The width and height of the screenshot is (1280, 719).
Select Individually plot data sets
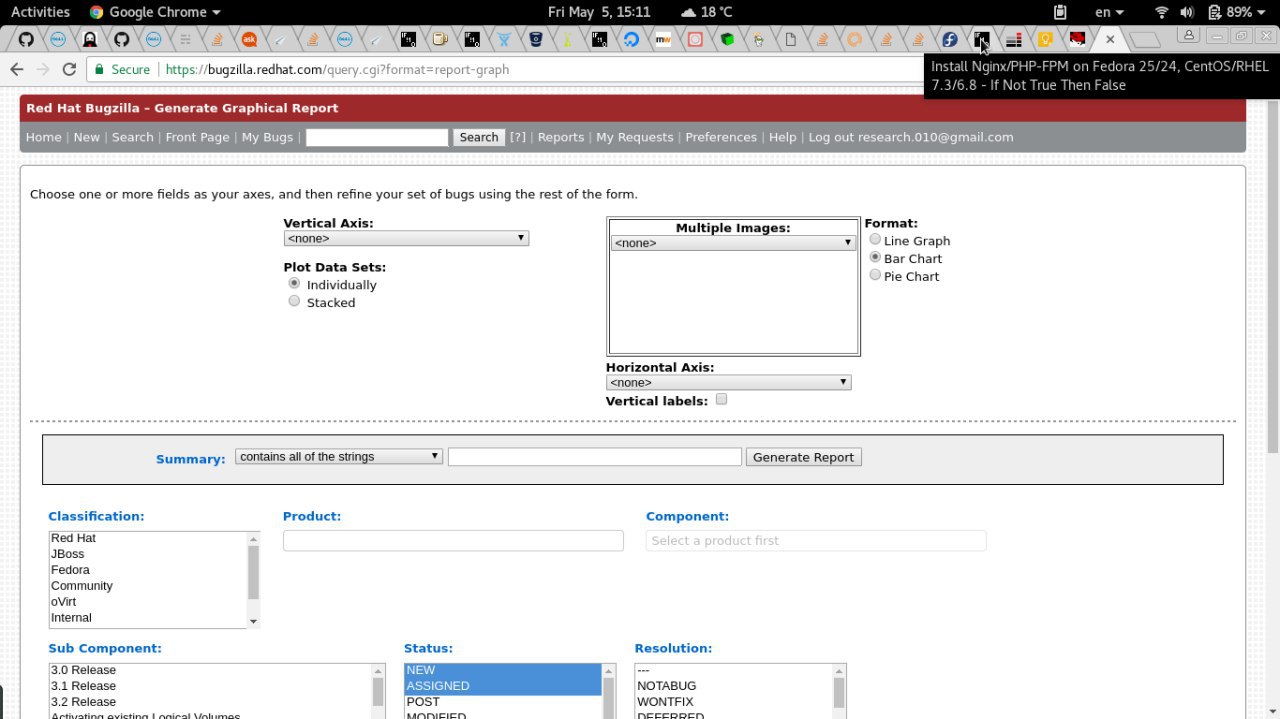(294, 284)
